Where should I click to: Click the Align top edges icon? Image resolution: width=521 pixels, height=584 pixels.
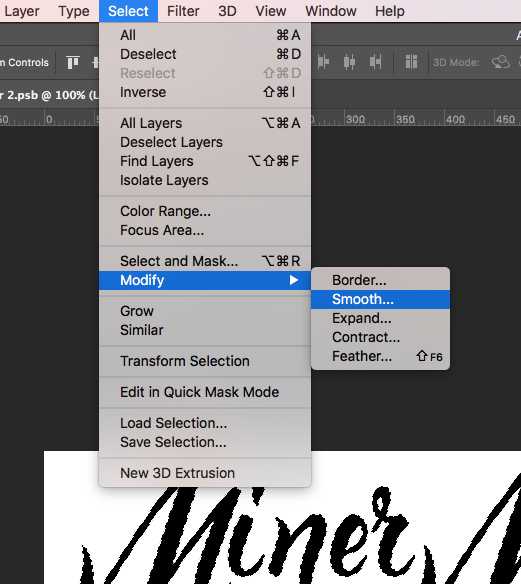point(73,62)
